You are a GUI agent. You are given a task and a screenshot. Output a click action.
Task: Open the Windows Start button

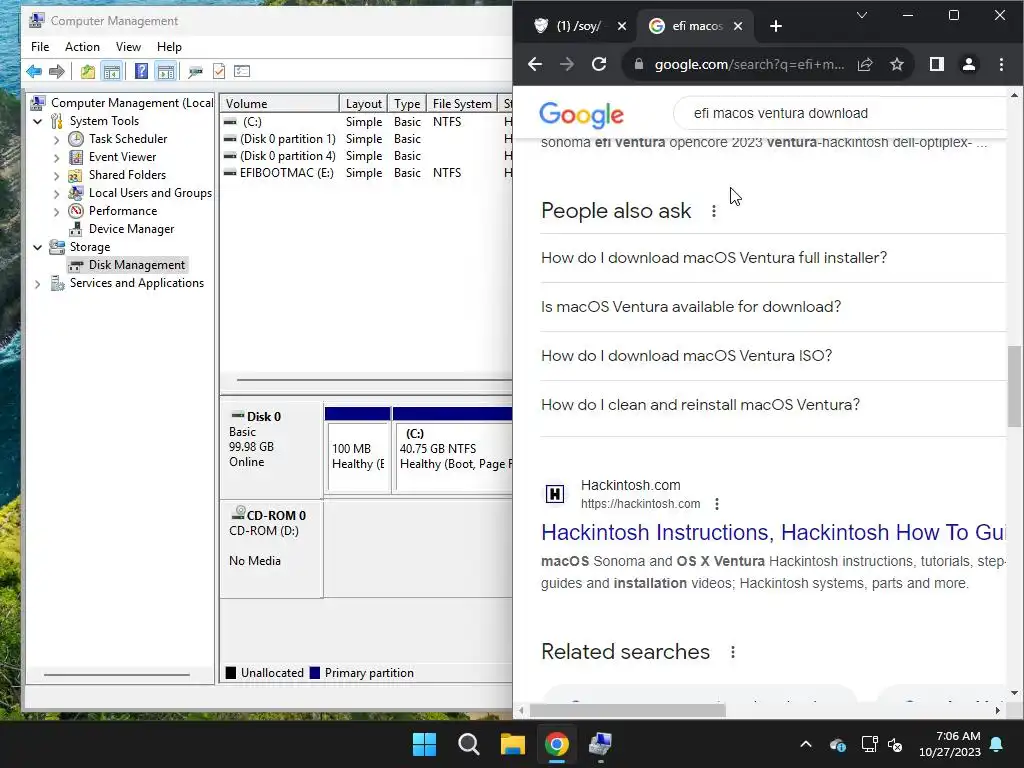(424, 744)
